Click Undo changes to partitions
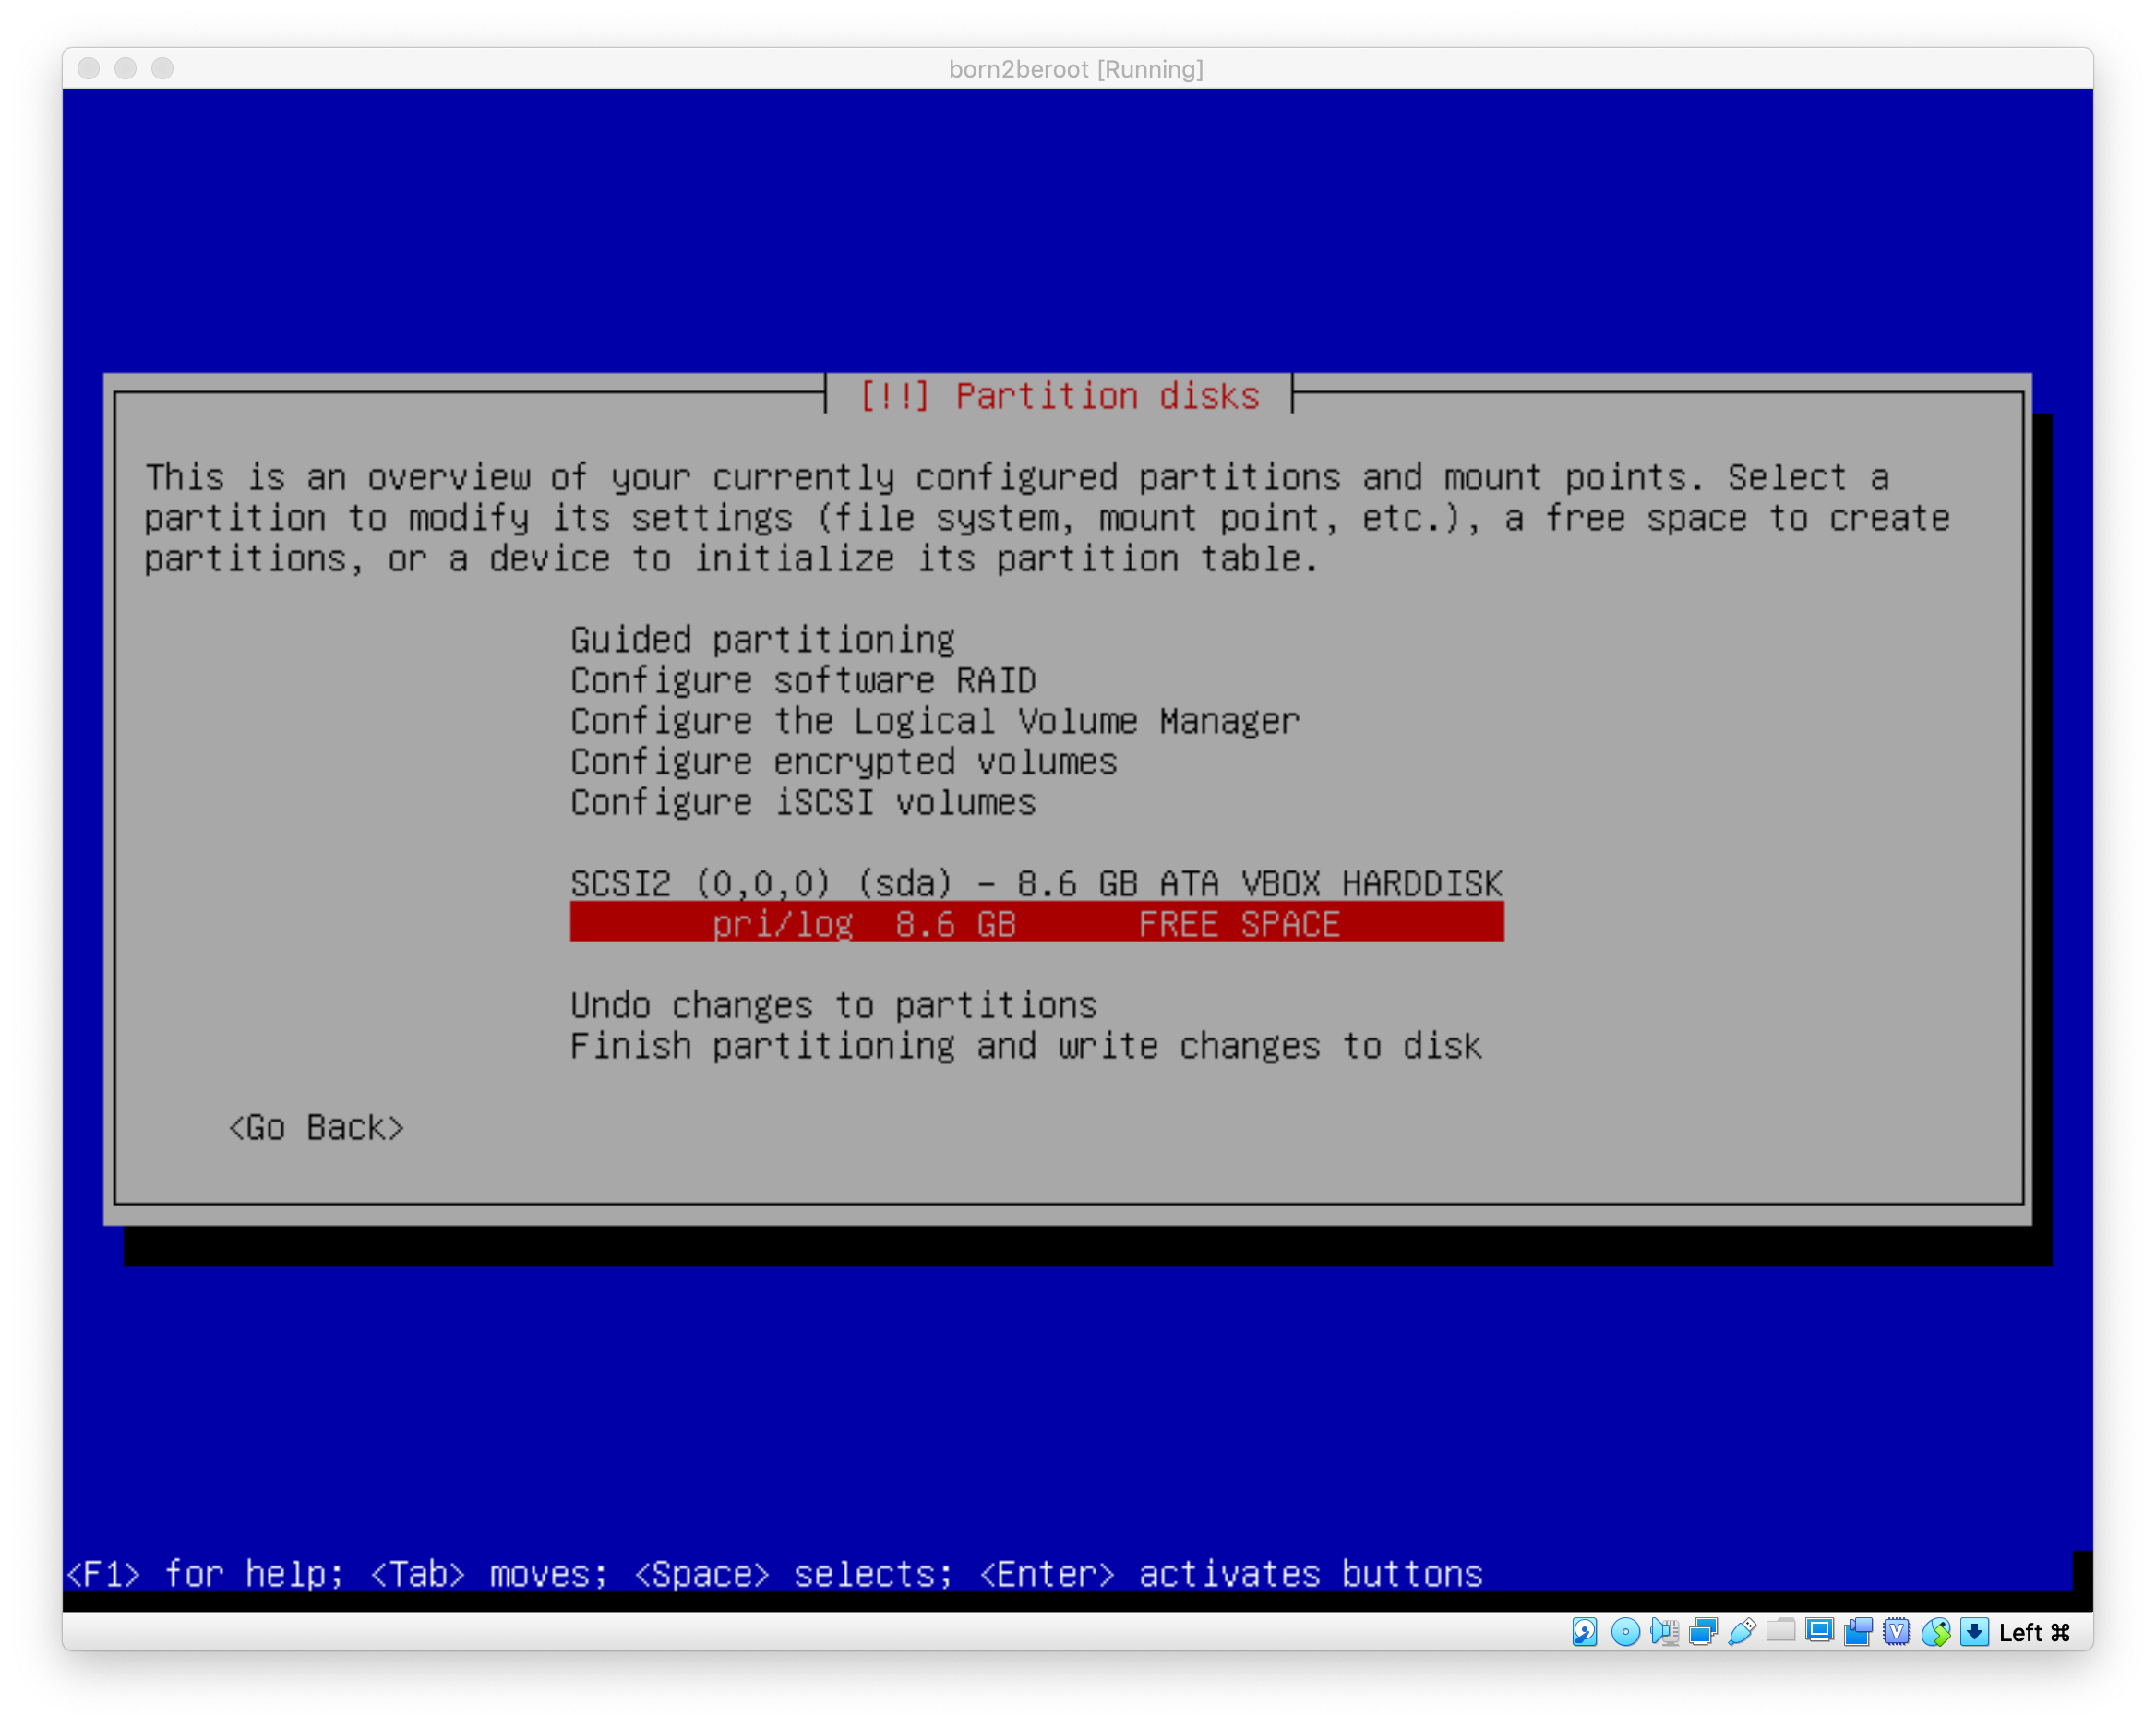2156x1728 pixels. 833,1005
